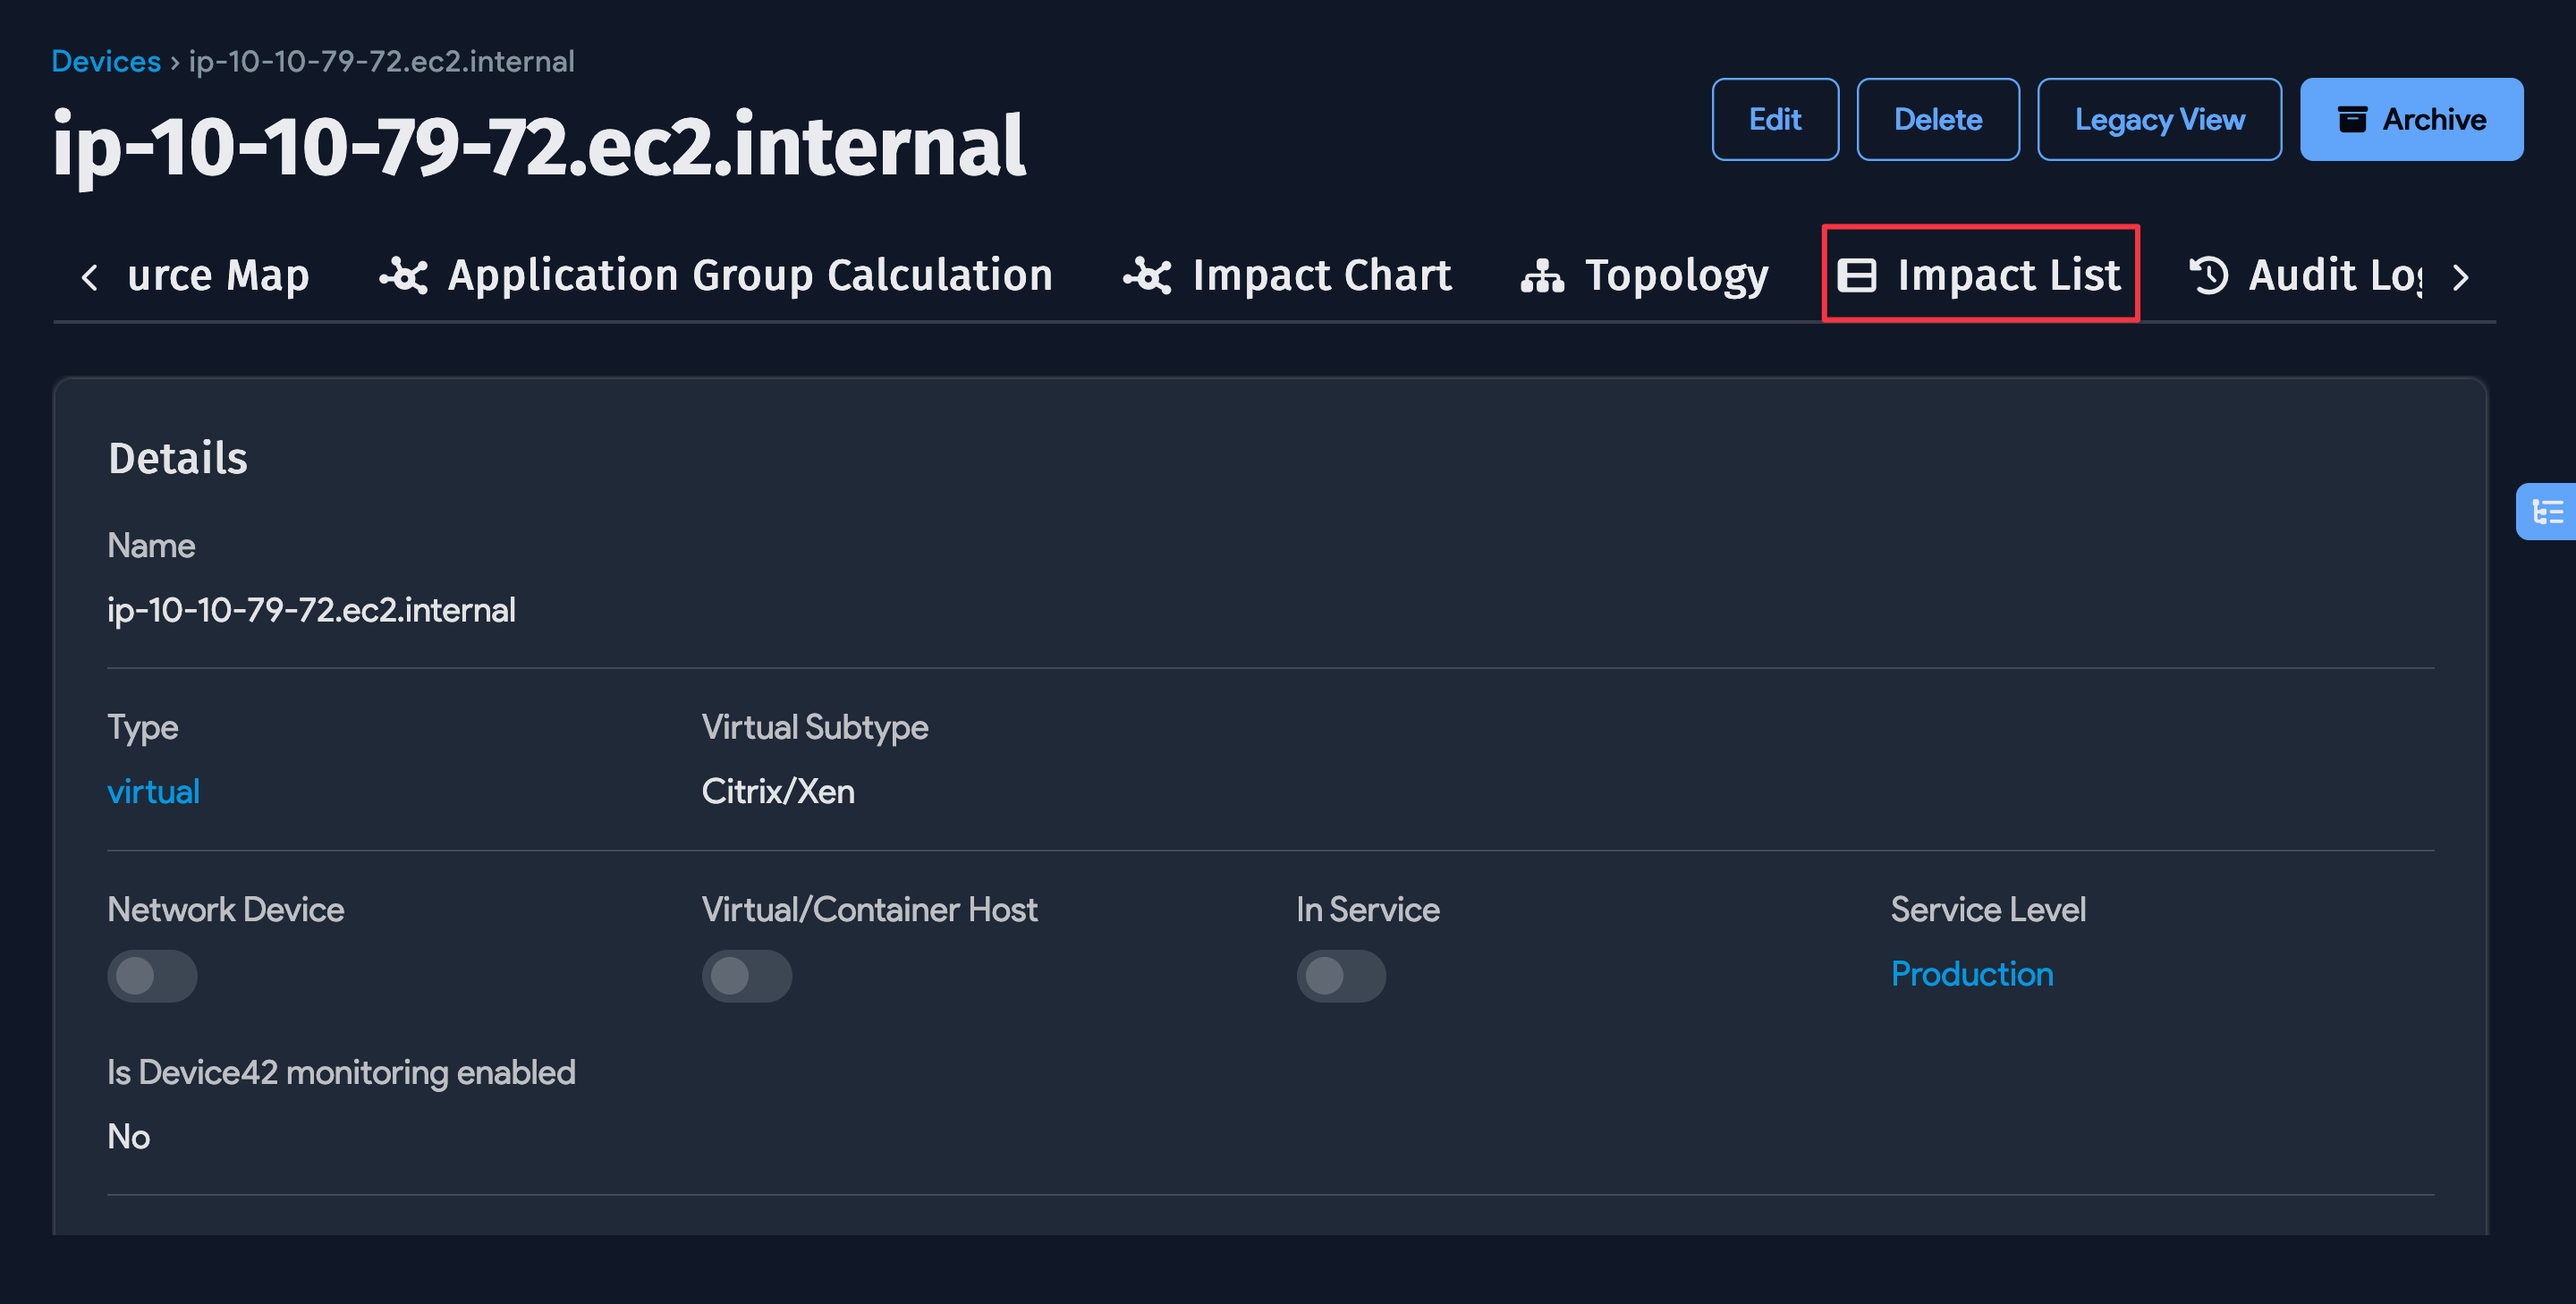Image resolution: width=2576 pixels, height=1304 pixels.
Task: Click left chevron to scroll tabs back
Action: coord(90,278)
